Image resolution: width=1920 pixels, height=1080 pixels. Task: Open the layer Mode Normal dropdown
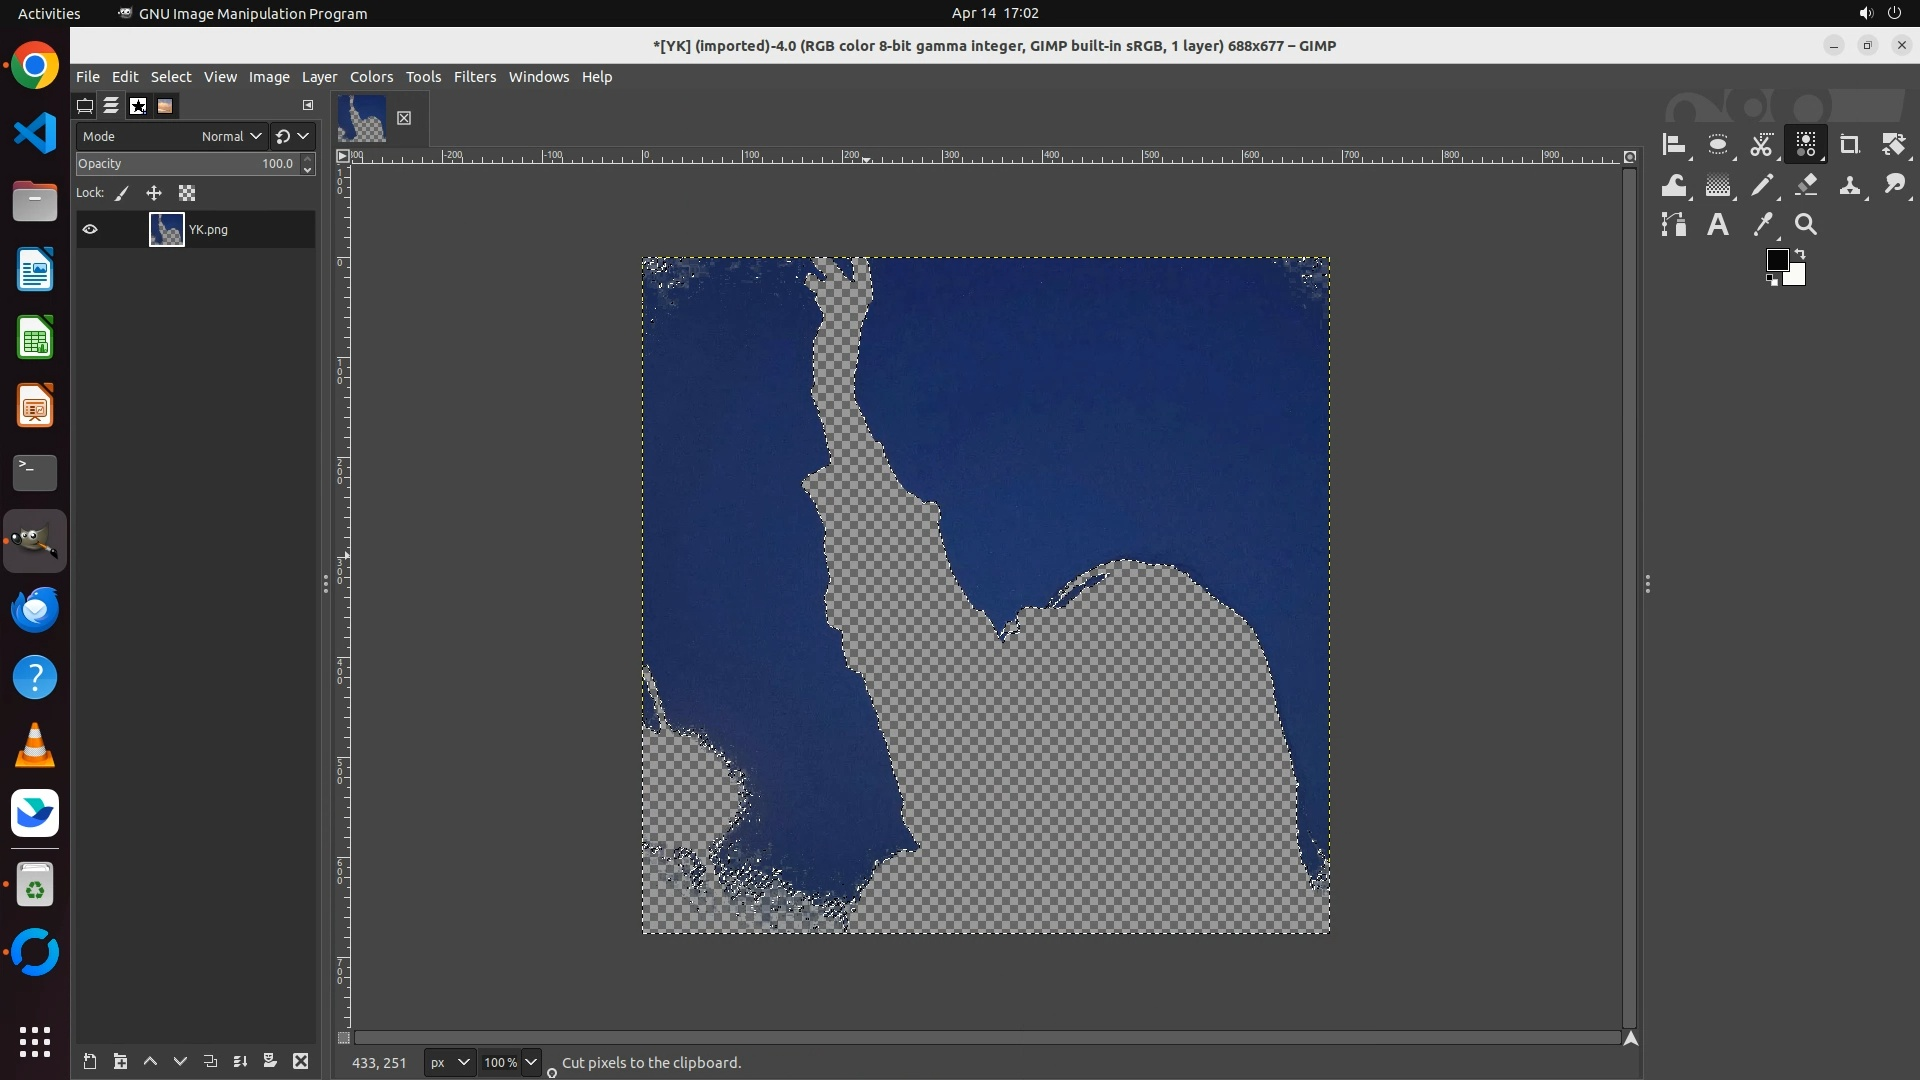click(x=231, y=136)
